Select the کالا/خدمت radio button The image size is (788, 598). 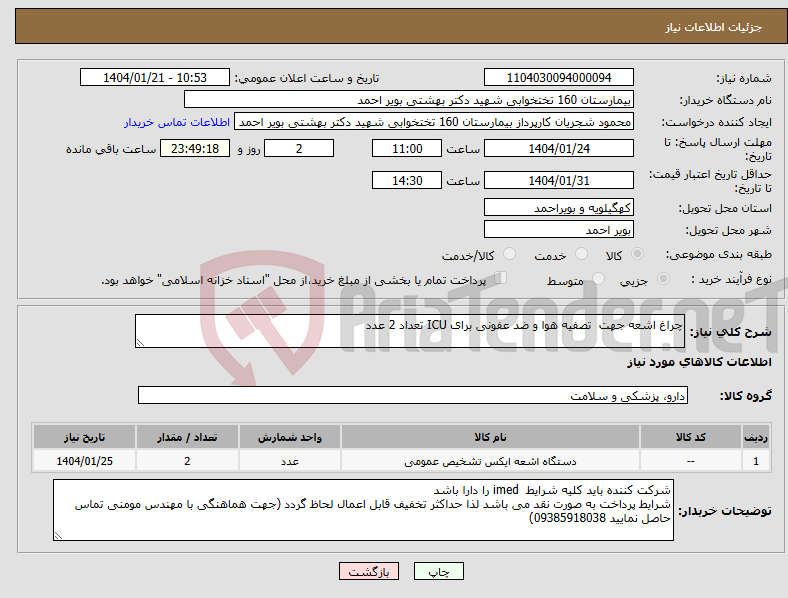point(510,254)
